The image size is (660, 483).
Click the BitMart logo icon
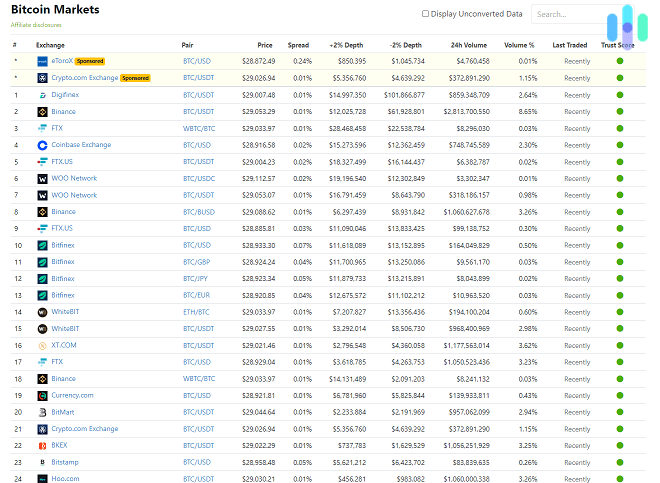(x=42, y=412)
